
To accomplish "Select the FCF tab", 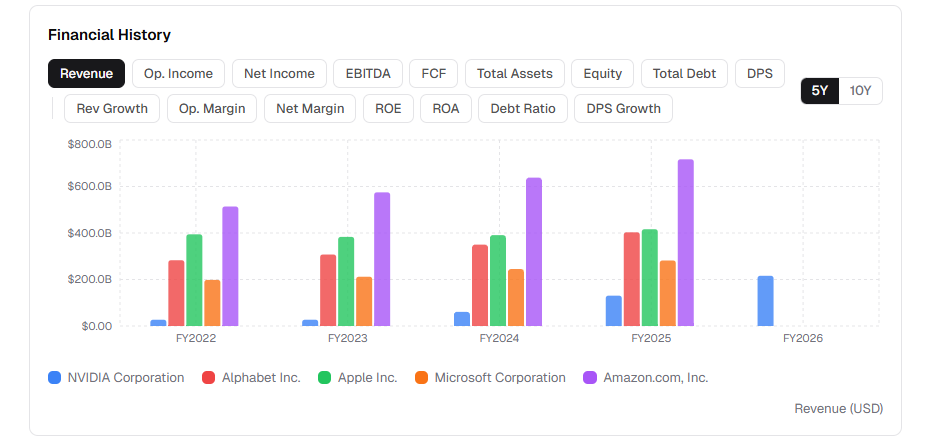I will tap(434, 73).
